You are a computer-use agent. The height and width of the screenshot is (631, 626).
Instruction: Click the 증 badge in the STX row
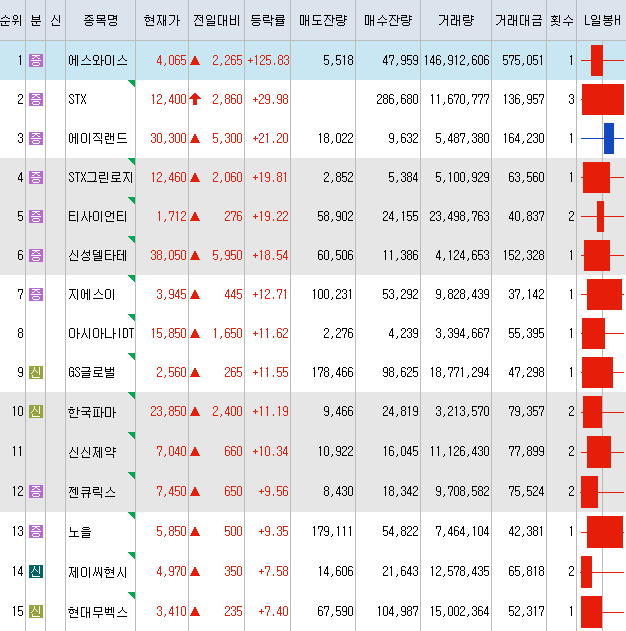tap(36, 99)
